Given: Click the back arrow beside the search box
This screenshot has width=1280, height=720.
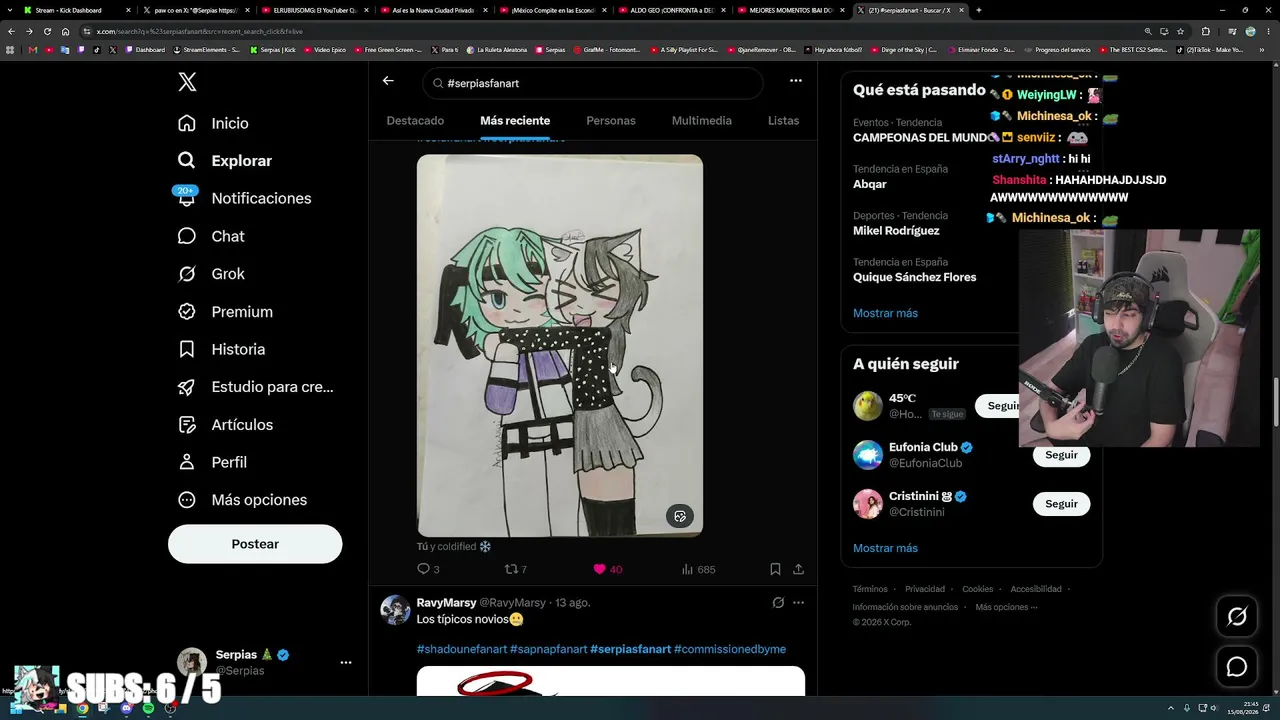Looking at the screenshot, I should pyautogui.click(x=388, y=81).
